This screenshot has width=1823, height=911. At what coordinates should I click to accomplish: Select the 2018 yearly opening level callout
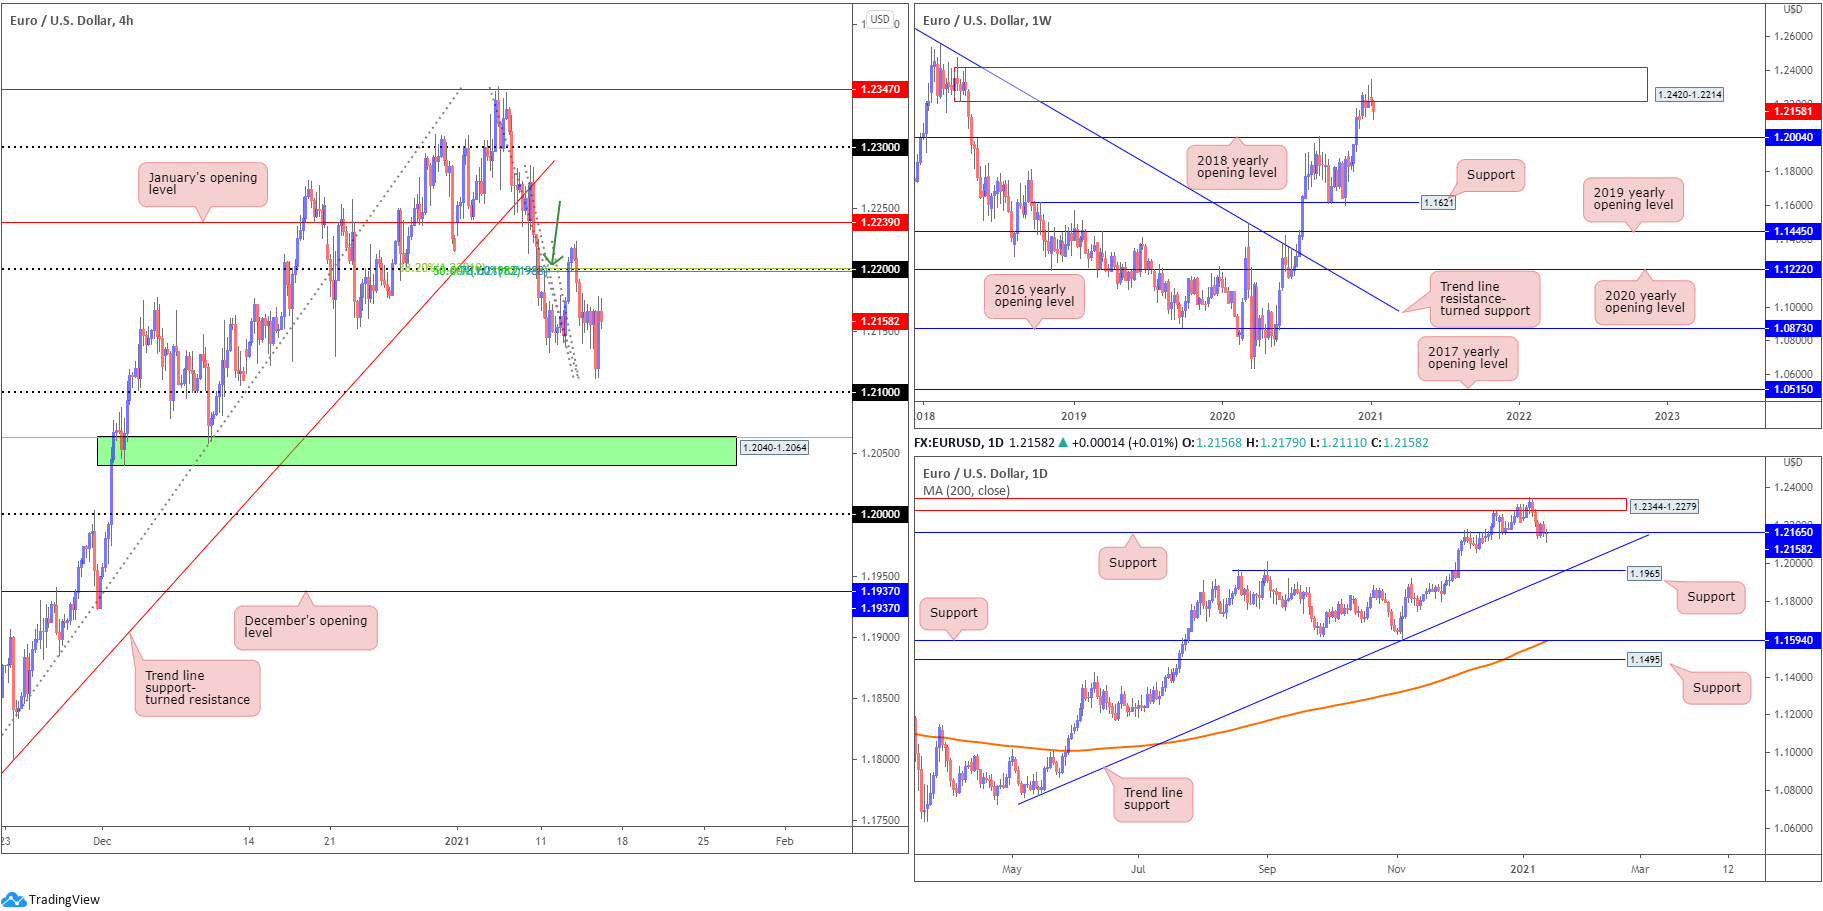click(x=1237, y=166)
